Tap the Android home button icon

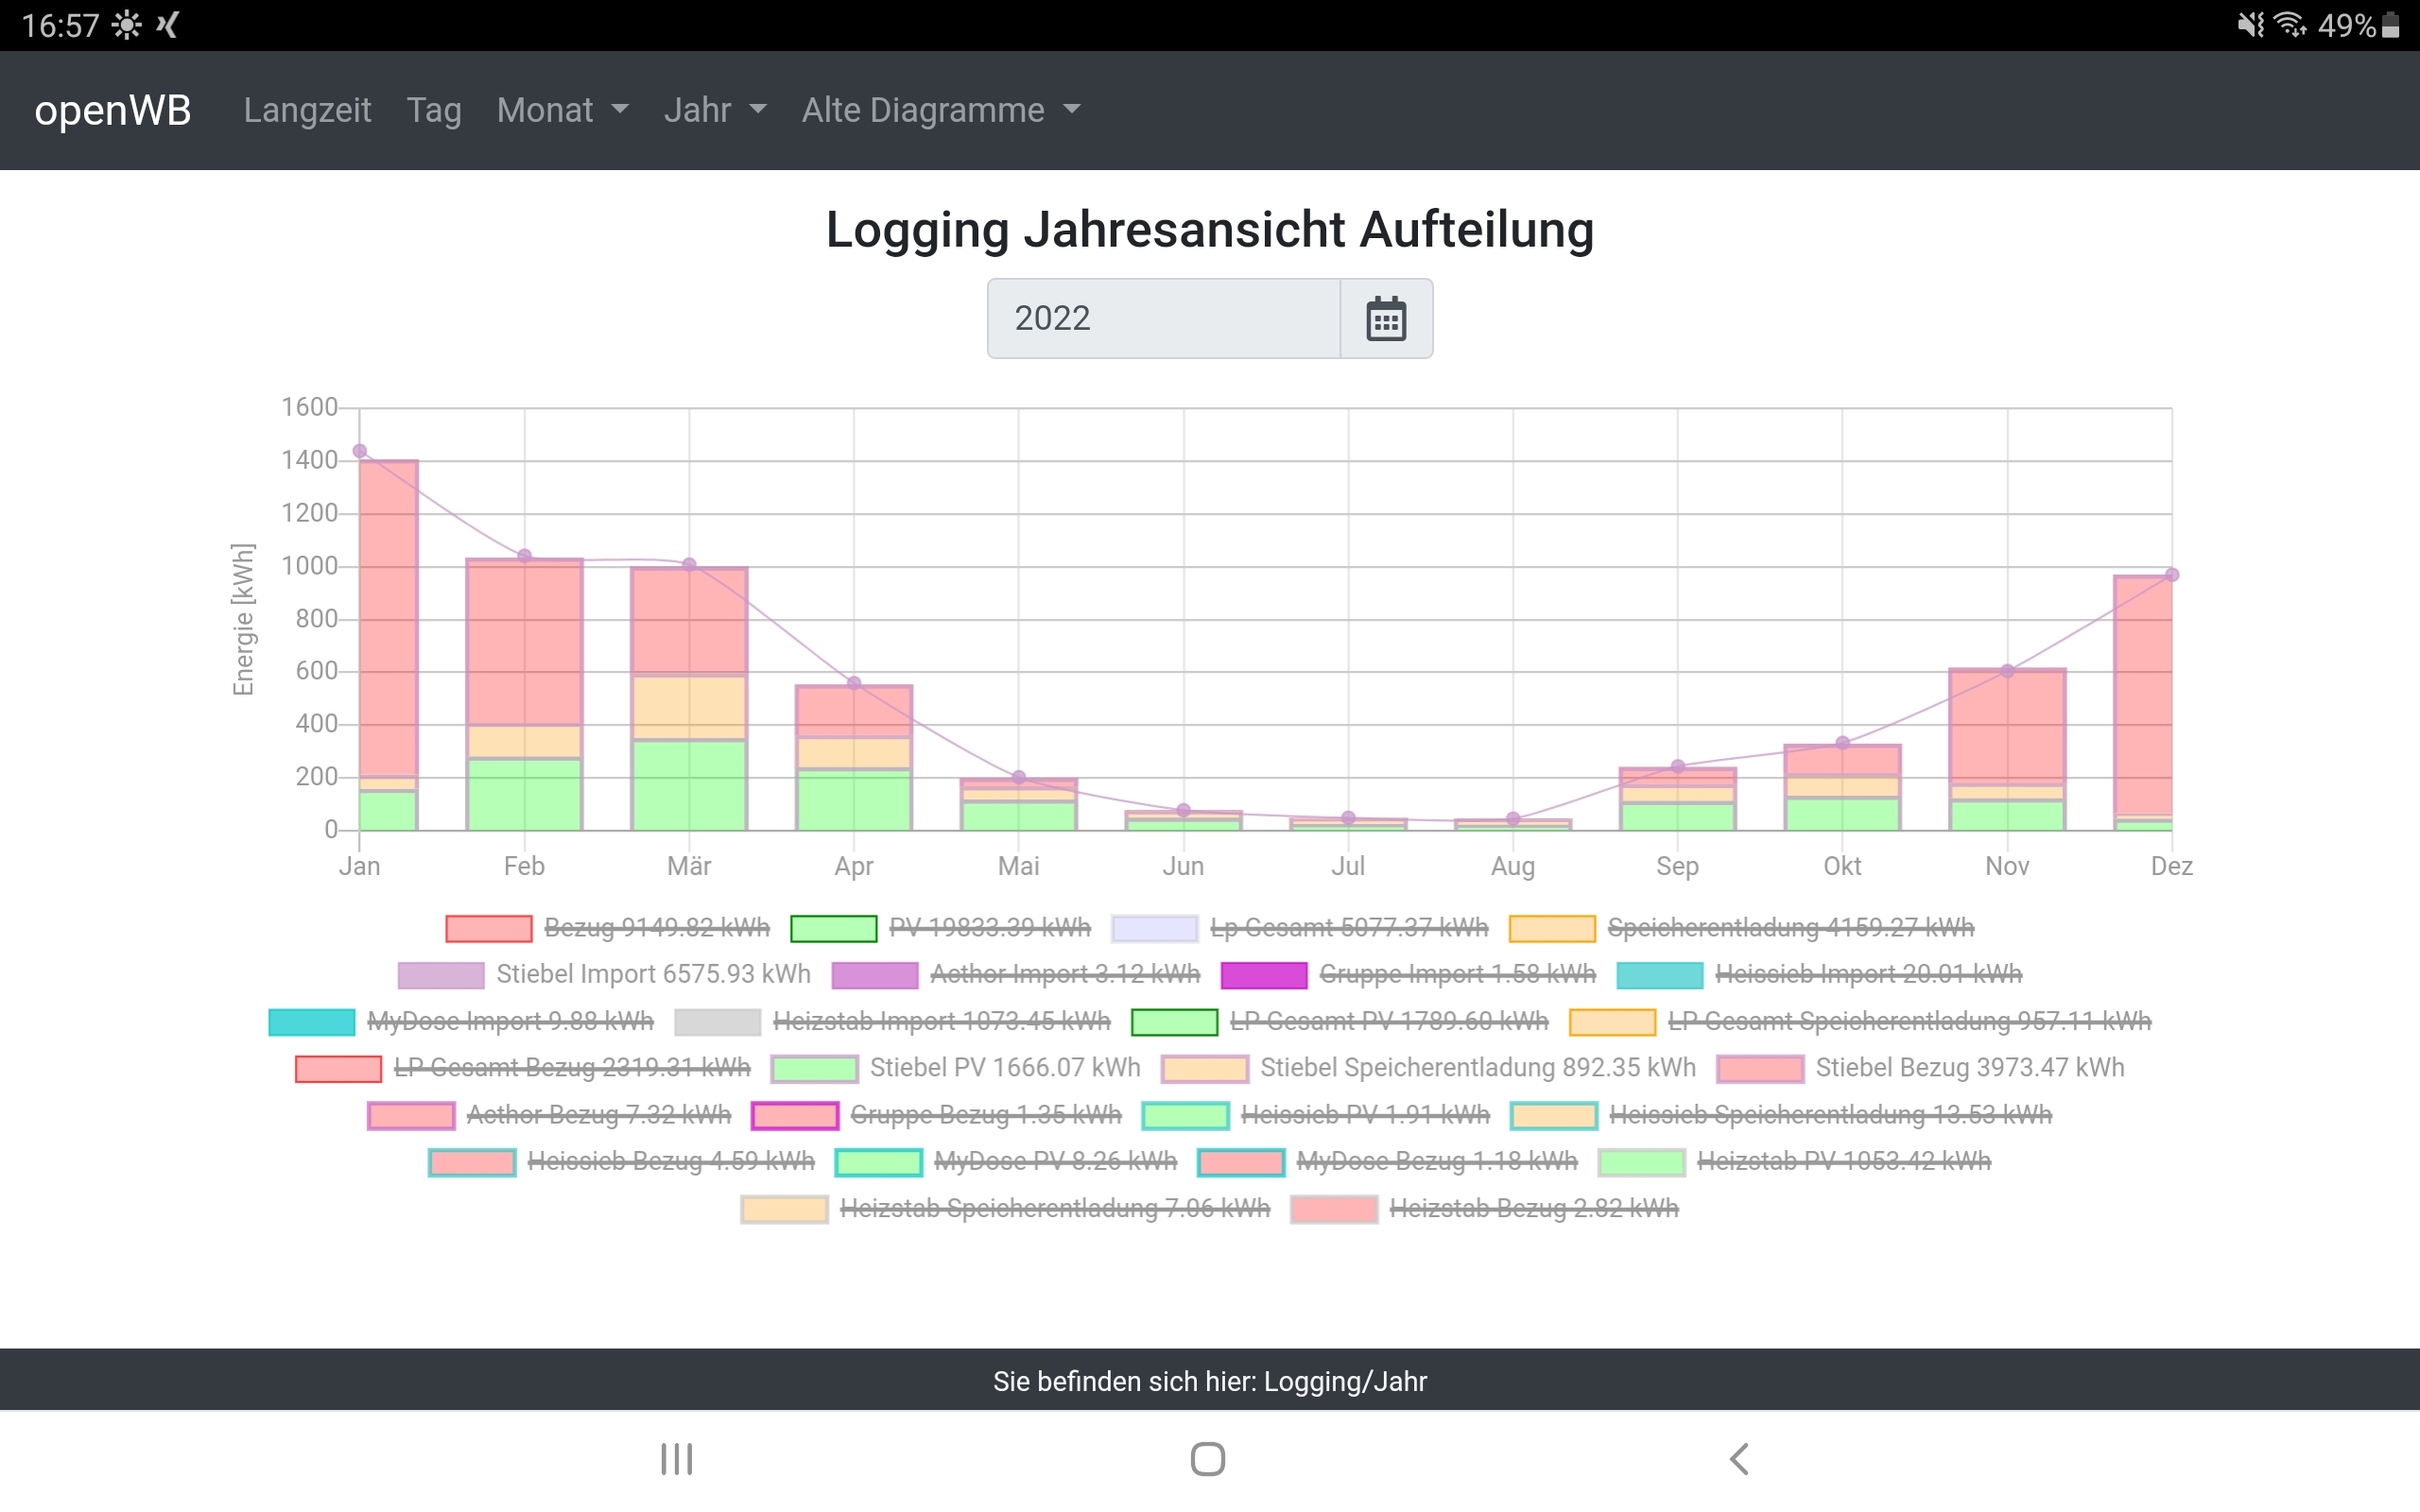click(x=1208, y=1458)
